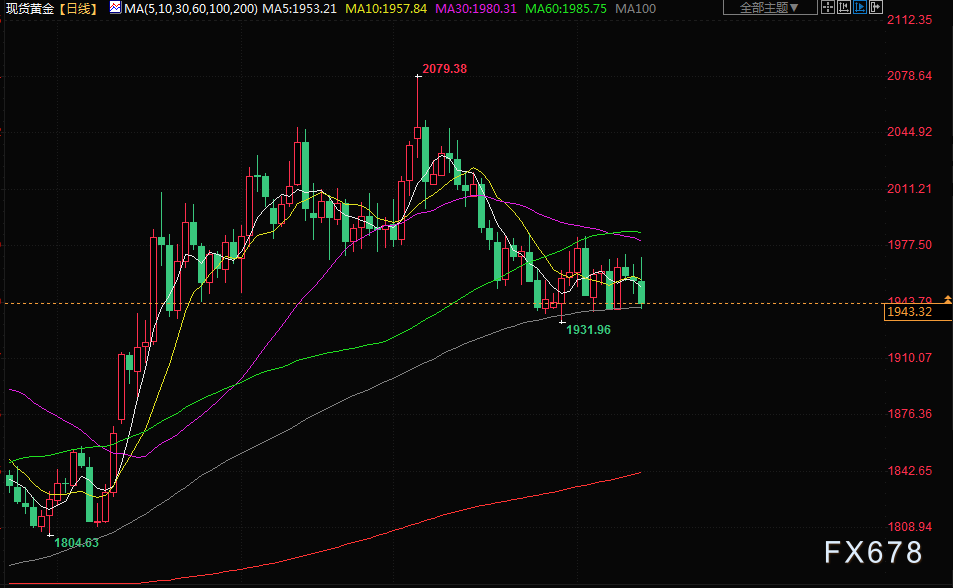Click the 1804.63 low price marker
This screenshot has width=953, height=588.
77,542
